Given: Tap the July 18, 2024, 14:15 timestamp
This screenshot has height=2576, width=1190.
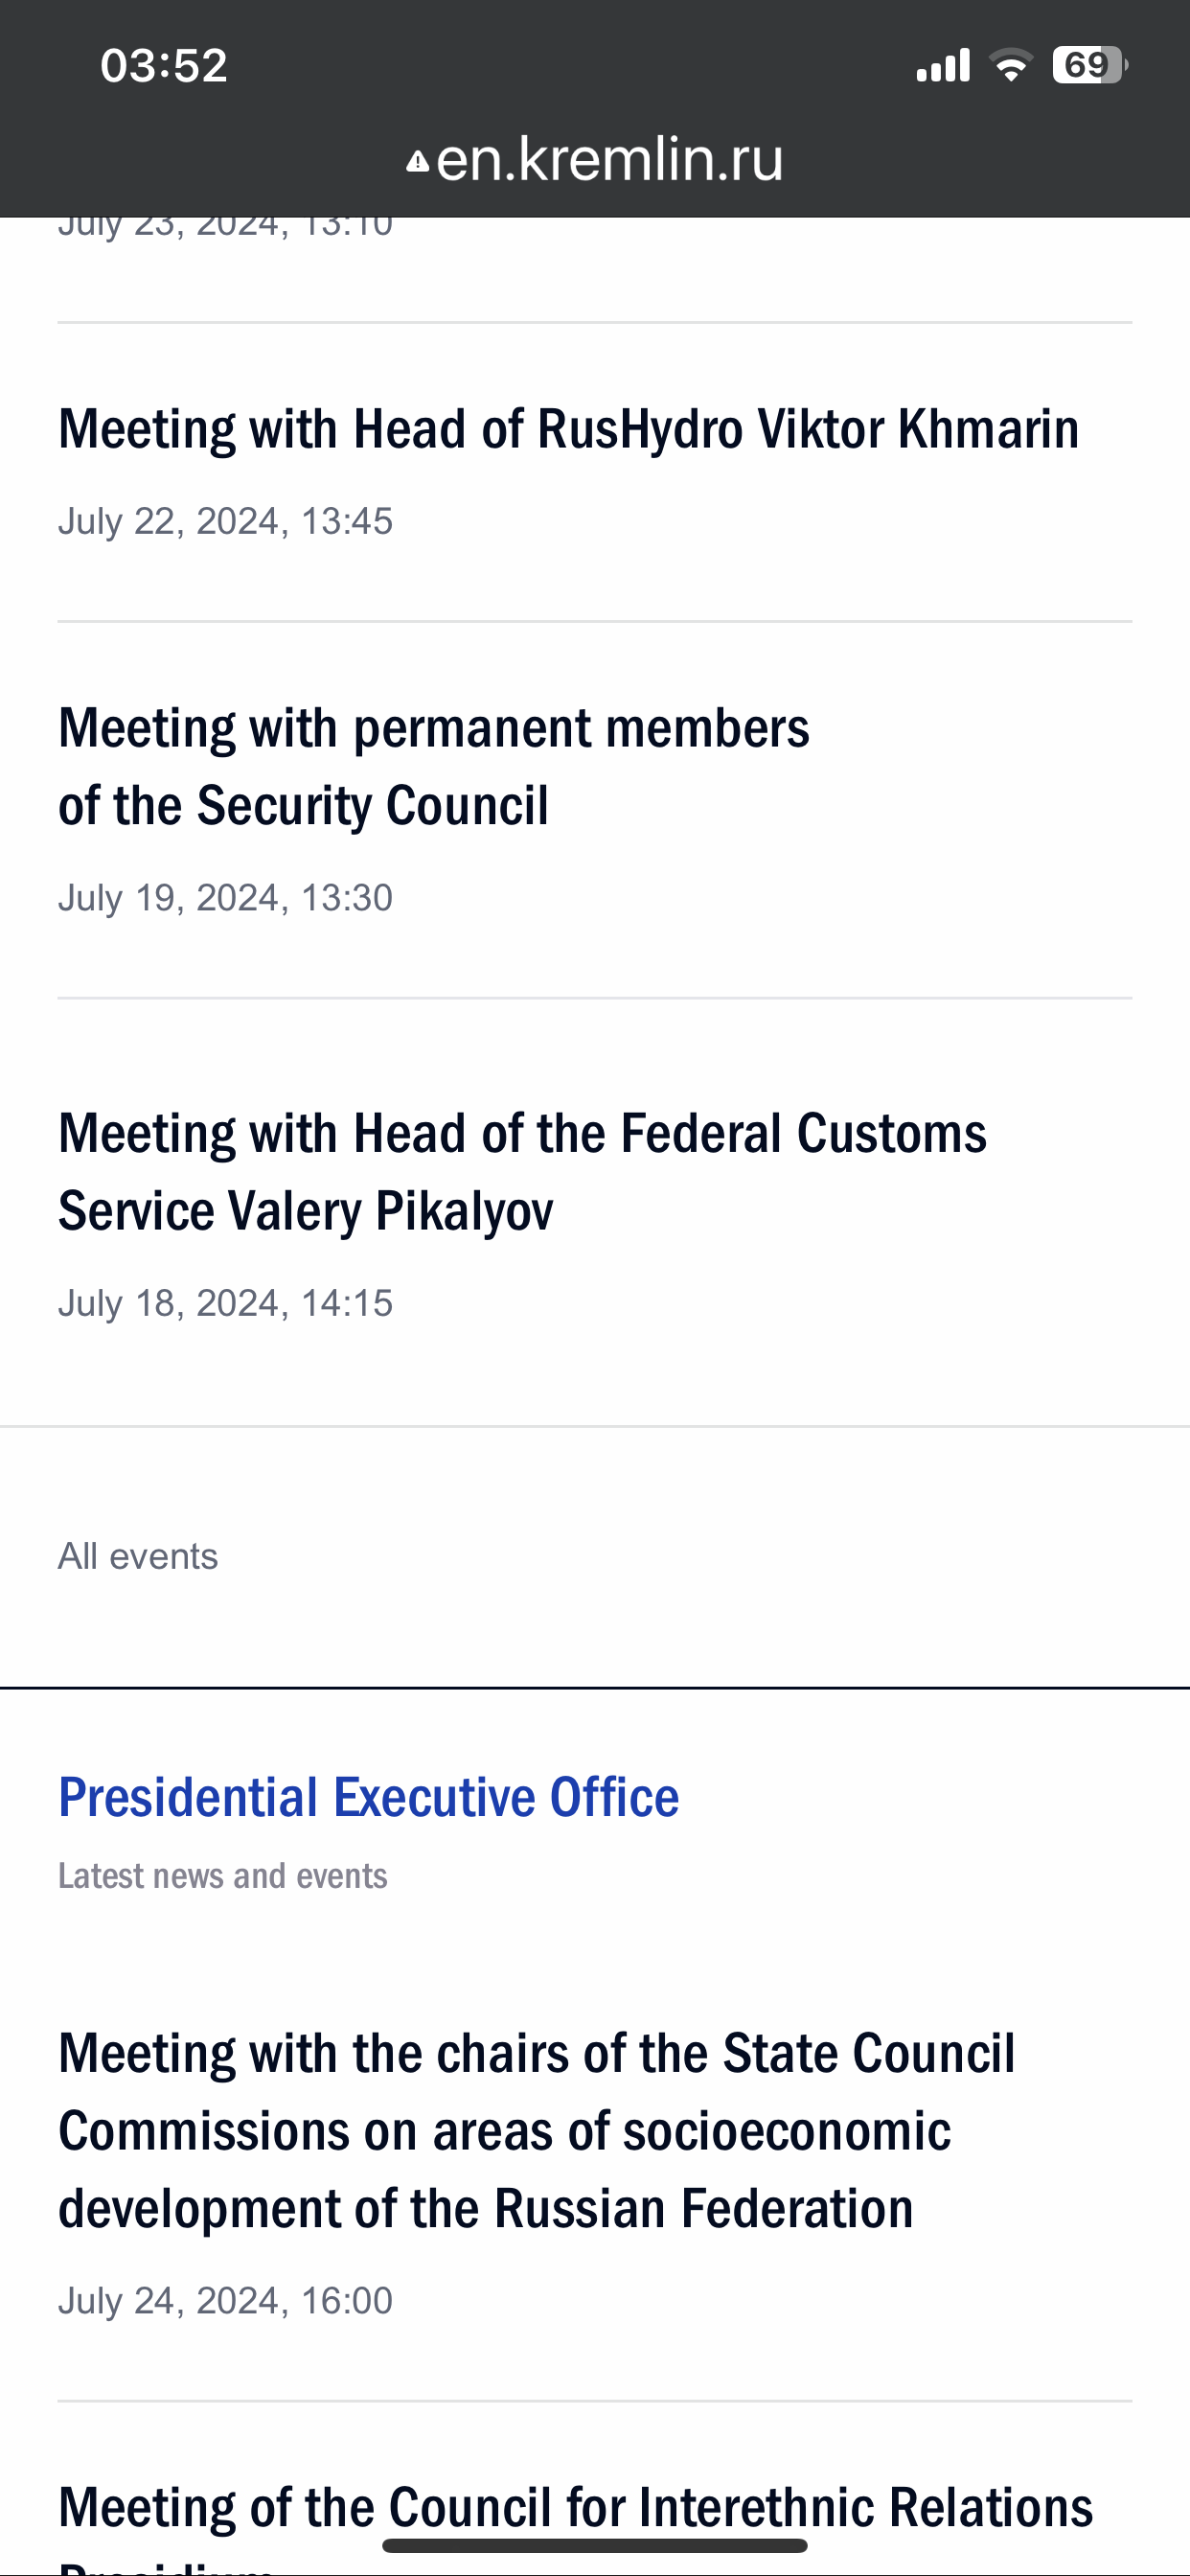Looking at the screenshot, I should pos(225,1303).
